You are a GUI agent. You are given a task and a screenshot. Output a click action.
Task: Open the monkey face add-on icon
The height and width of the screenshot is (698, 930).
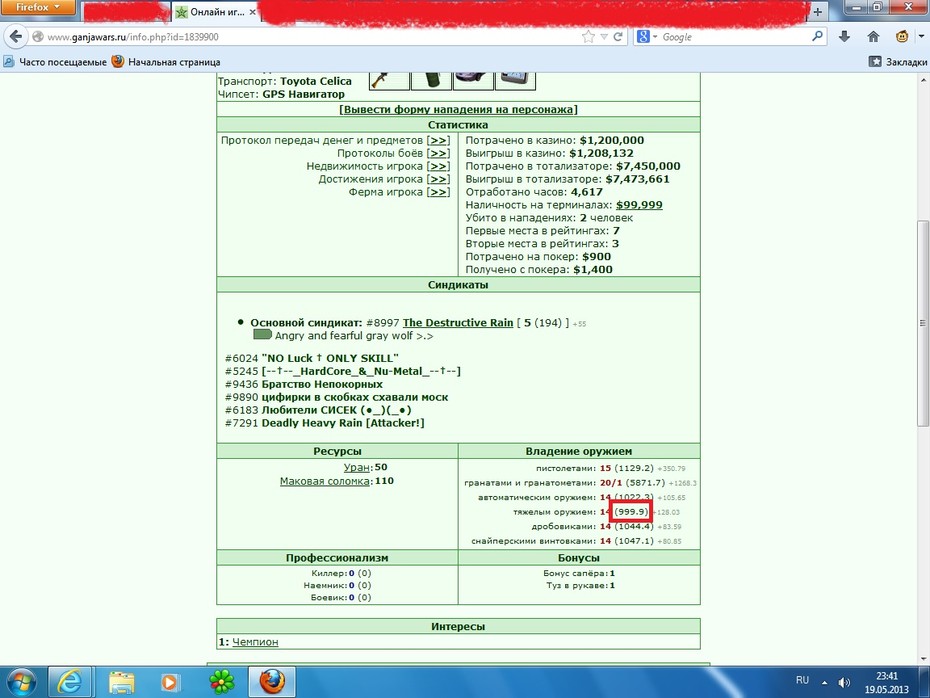(x=902, y=37)
